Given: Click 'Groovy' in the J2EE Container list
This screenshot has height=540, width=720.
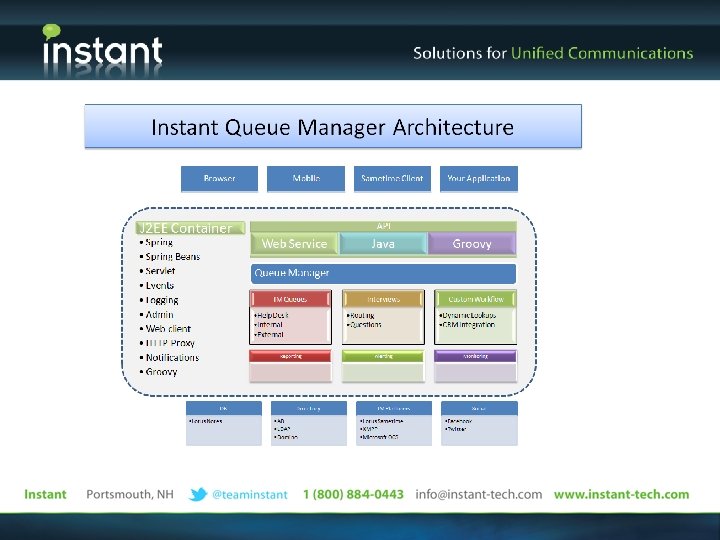Looking at the screenshot, I should [158, 372].
